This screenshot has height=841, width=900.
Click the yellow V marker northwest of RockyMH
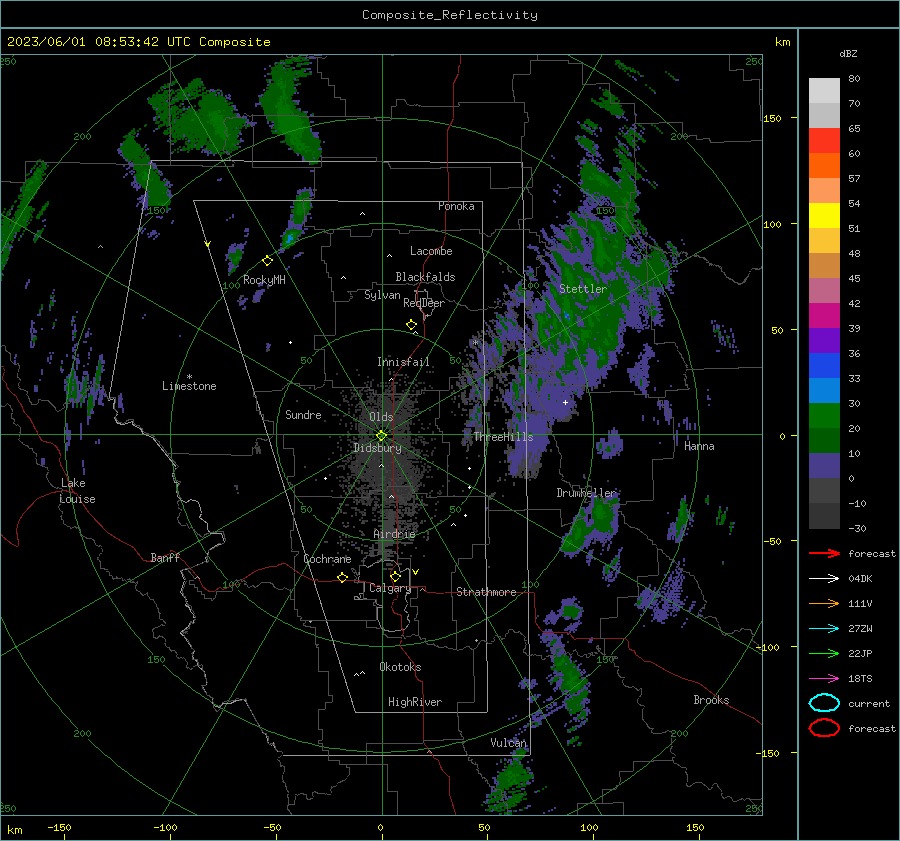208,244
